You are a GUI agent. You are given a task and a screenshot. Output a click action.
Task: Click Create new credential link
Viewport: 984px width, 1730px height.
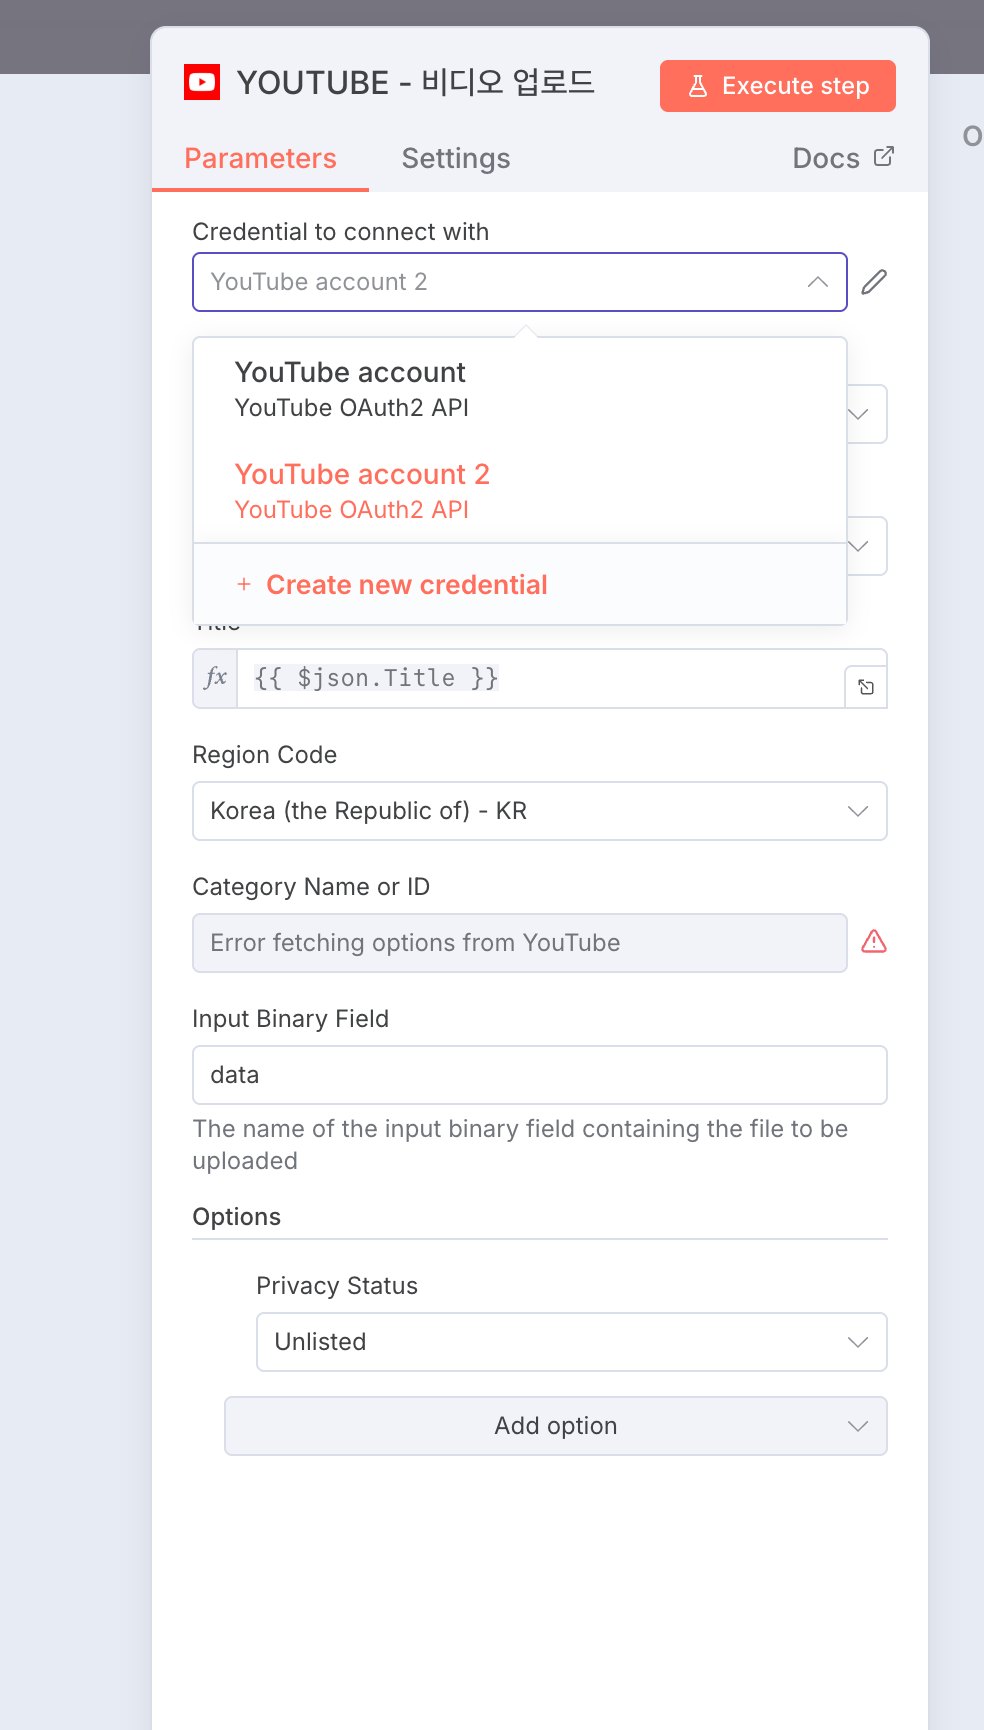406,585
